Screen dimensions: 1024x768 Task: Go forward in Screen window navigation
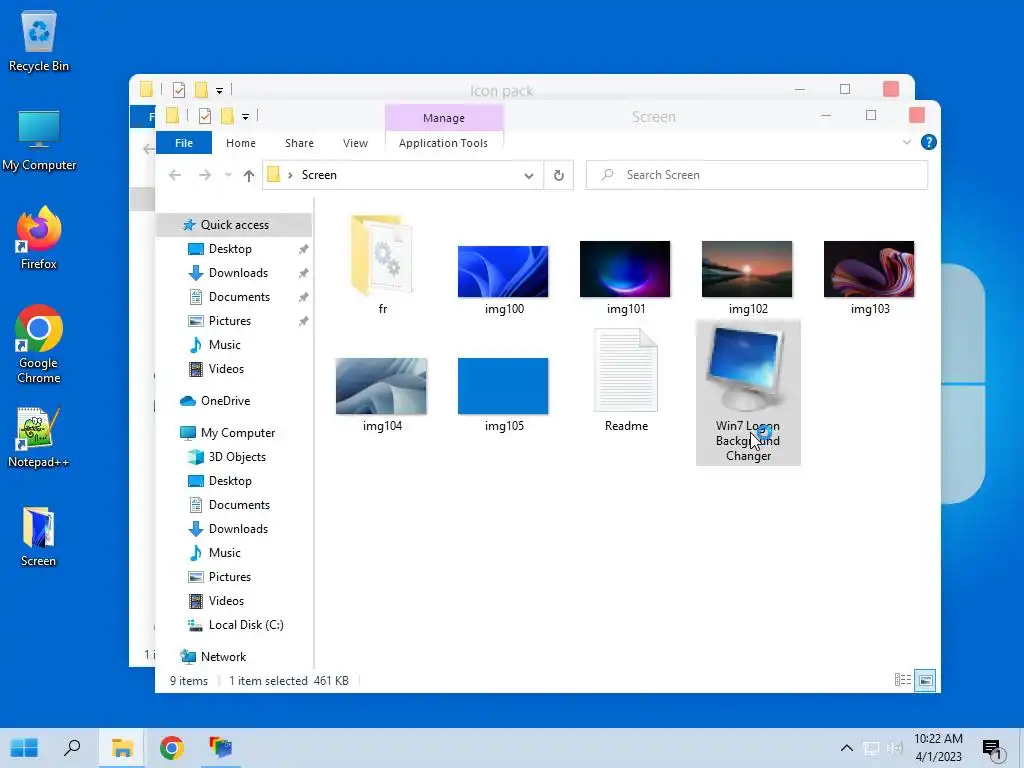coord(204,175)
